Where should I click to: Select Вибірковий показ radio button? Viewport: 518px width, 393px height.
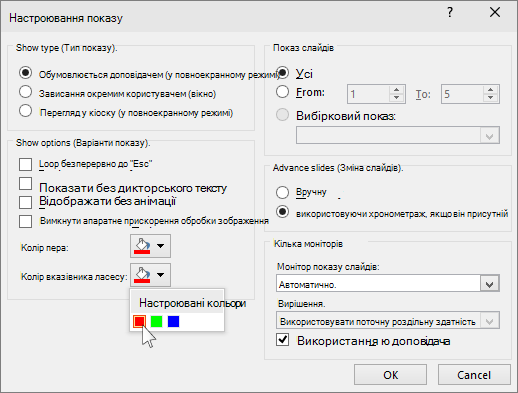coord(282,115)
